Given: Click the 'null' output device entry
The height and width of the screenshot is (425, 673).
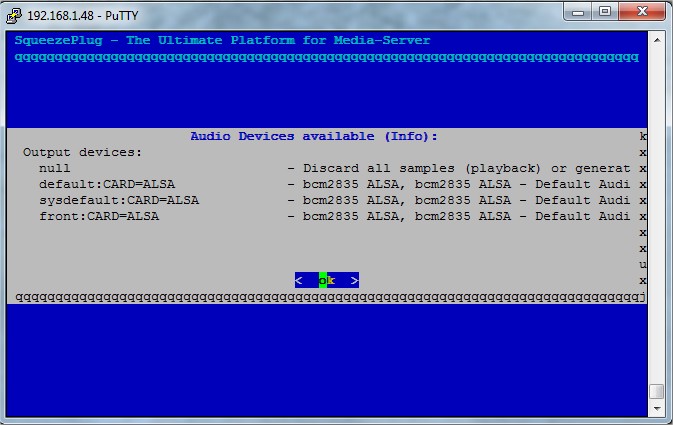Looking at the screenshot, I should click(x=55, y=168).
